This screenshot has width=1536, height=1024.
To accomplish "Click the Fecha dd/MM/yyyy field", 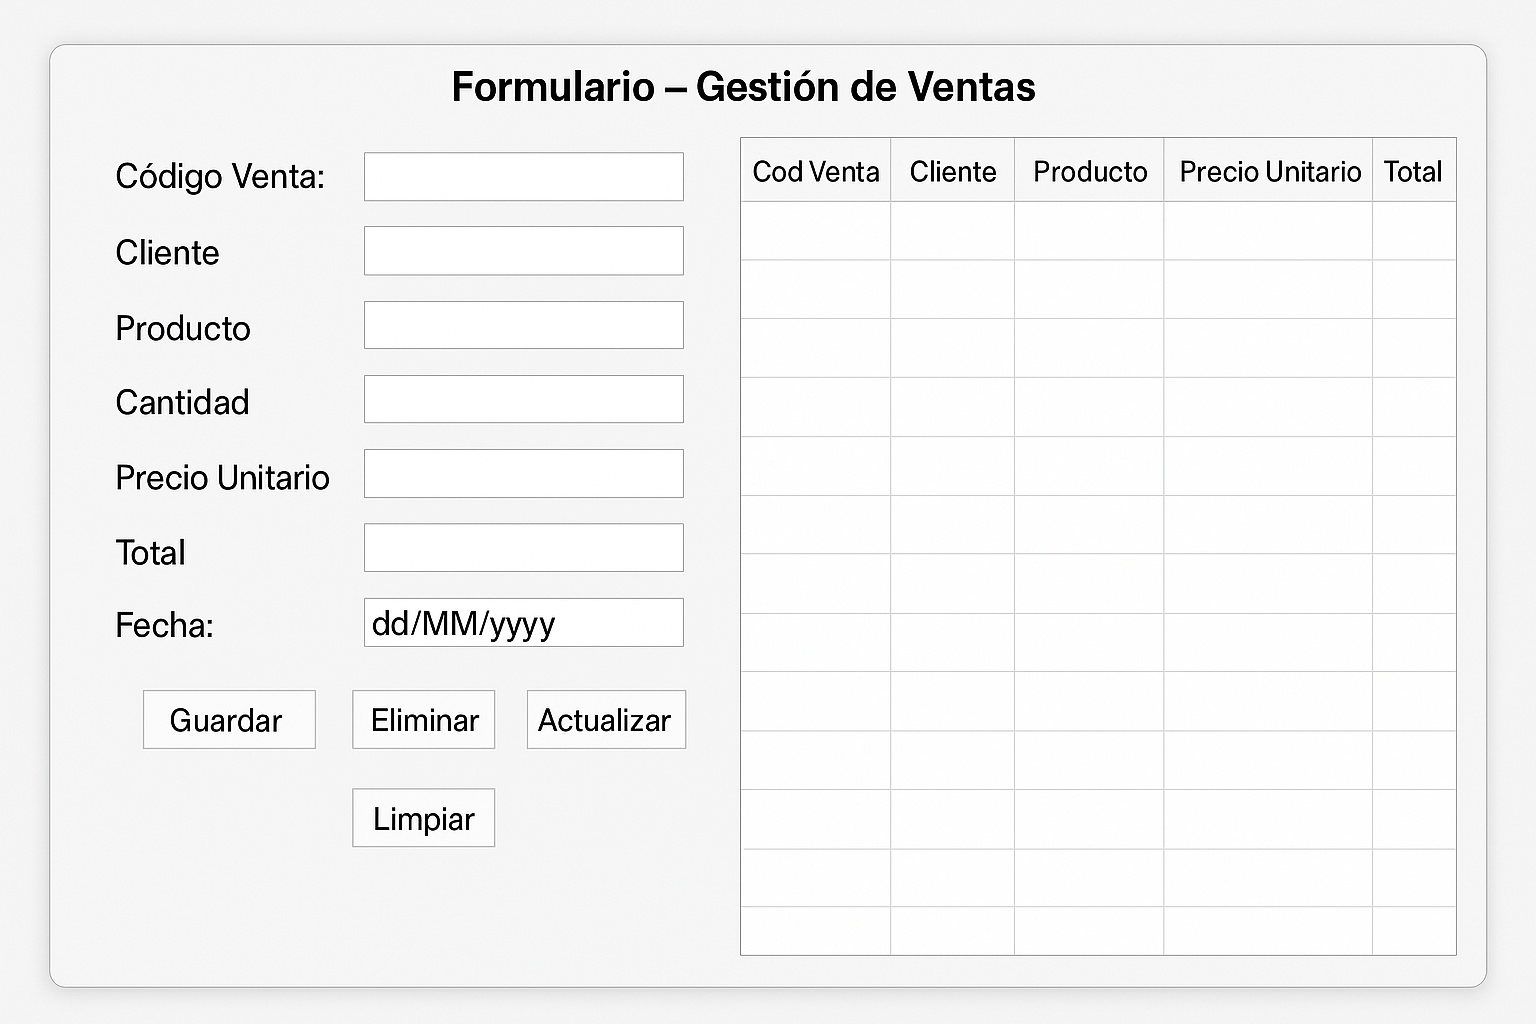I will (523, 623).
